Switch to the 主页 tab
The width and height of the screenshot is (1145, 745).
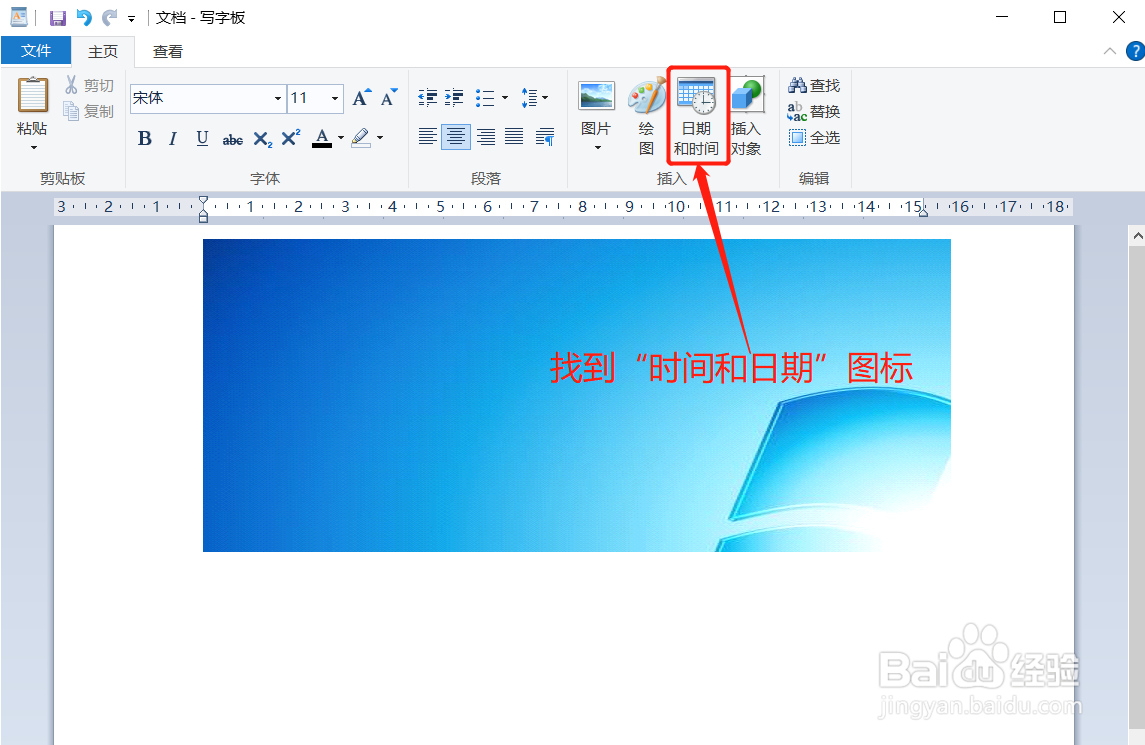pos(103,51)
